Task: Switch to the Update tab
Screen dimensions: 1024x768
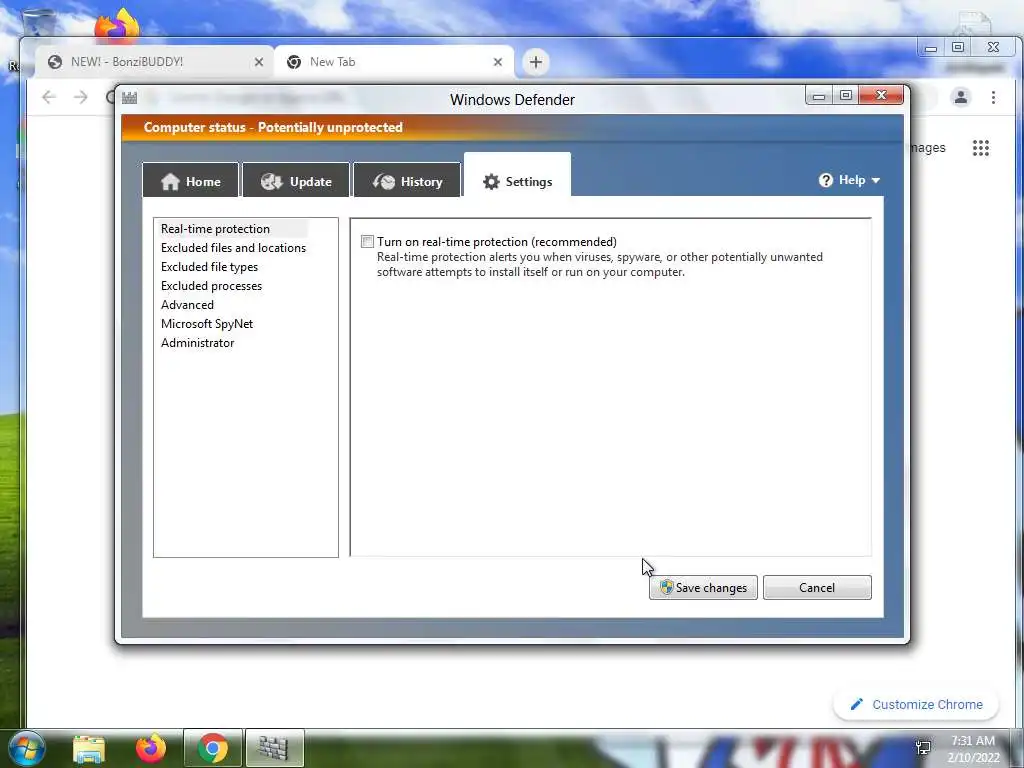Action: click(296, 180)
